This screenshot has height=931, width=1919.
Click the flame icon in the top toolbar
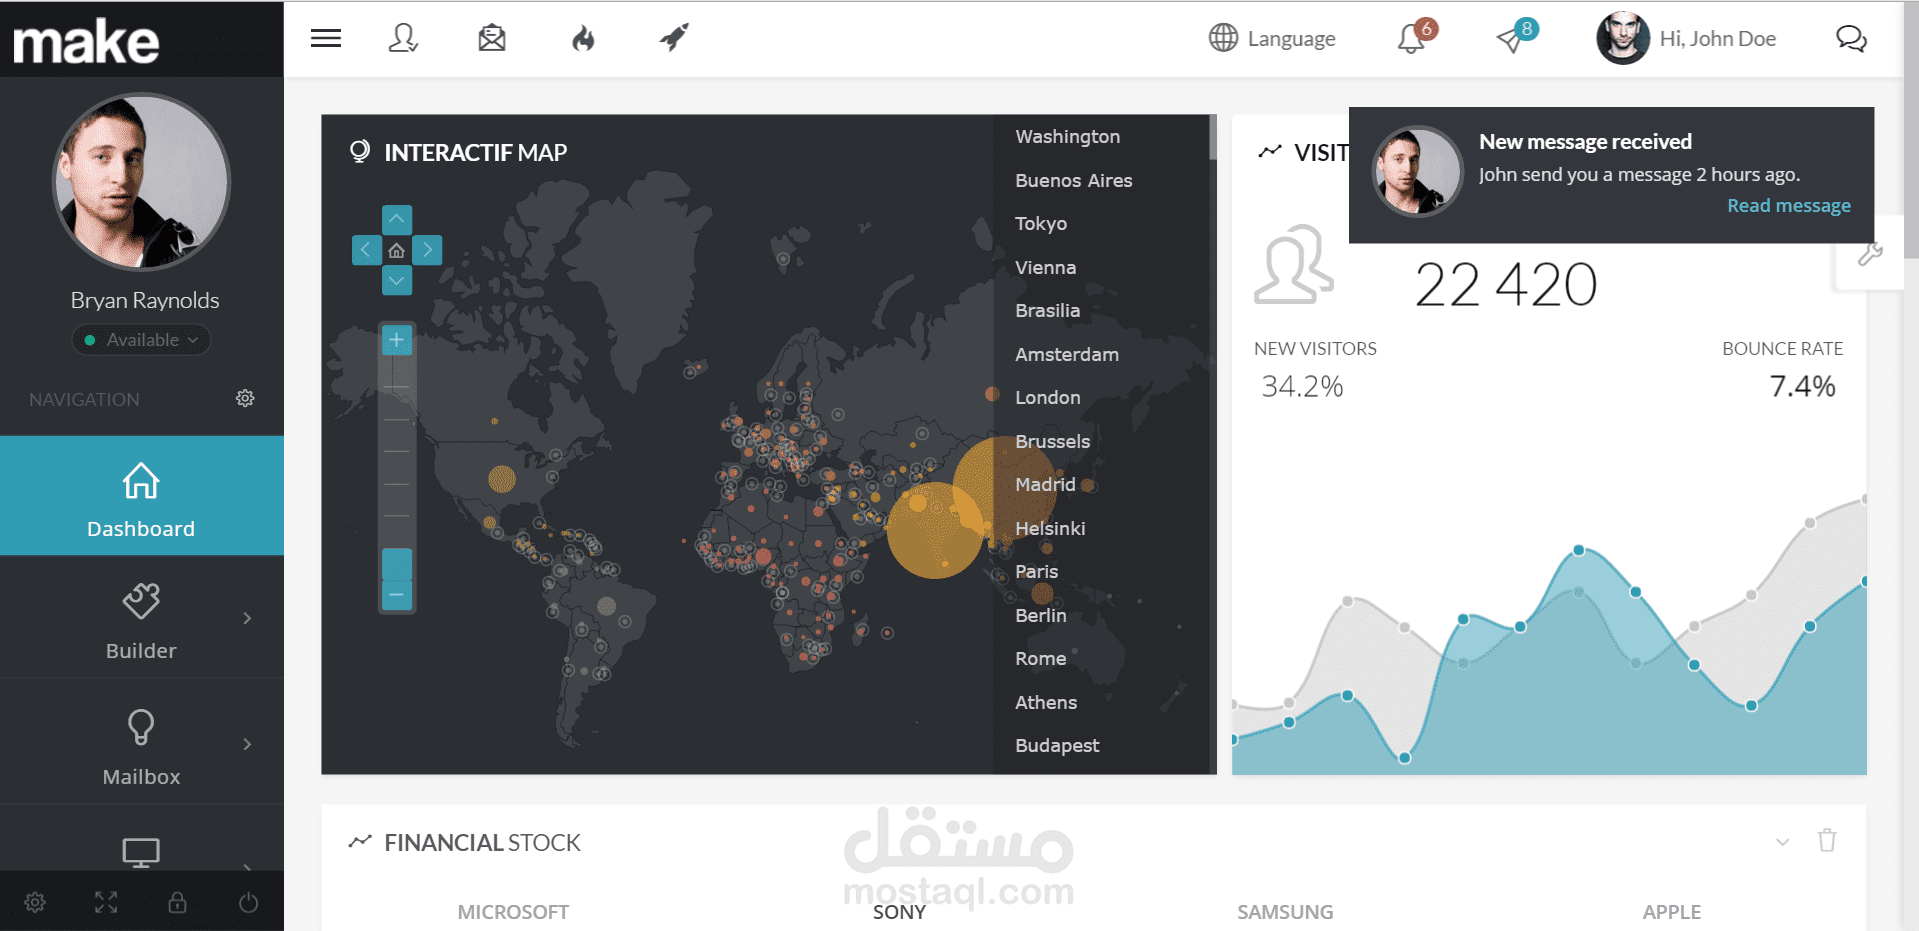coord(583,38)
